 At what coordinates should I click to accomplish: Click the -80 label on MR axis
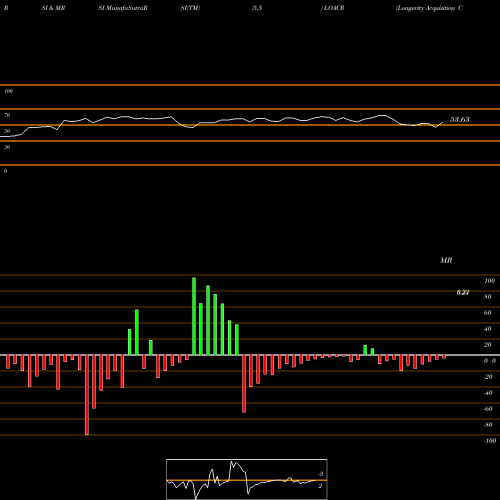(x=488, y=425)
